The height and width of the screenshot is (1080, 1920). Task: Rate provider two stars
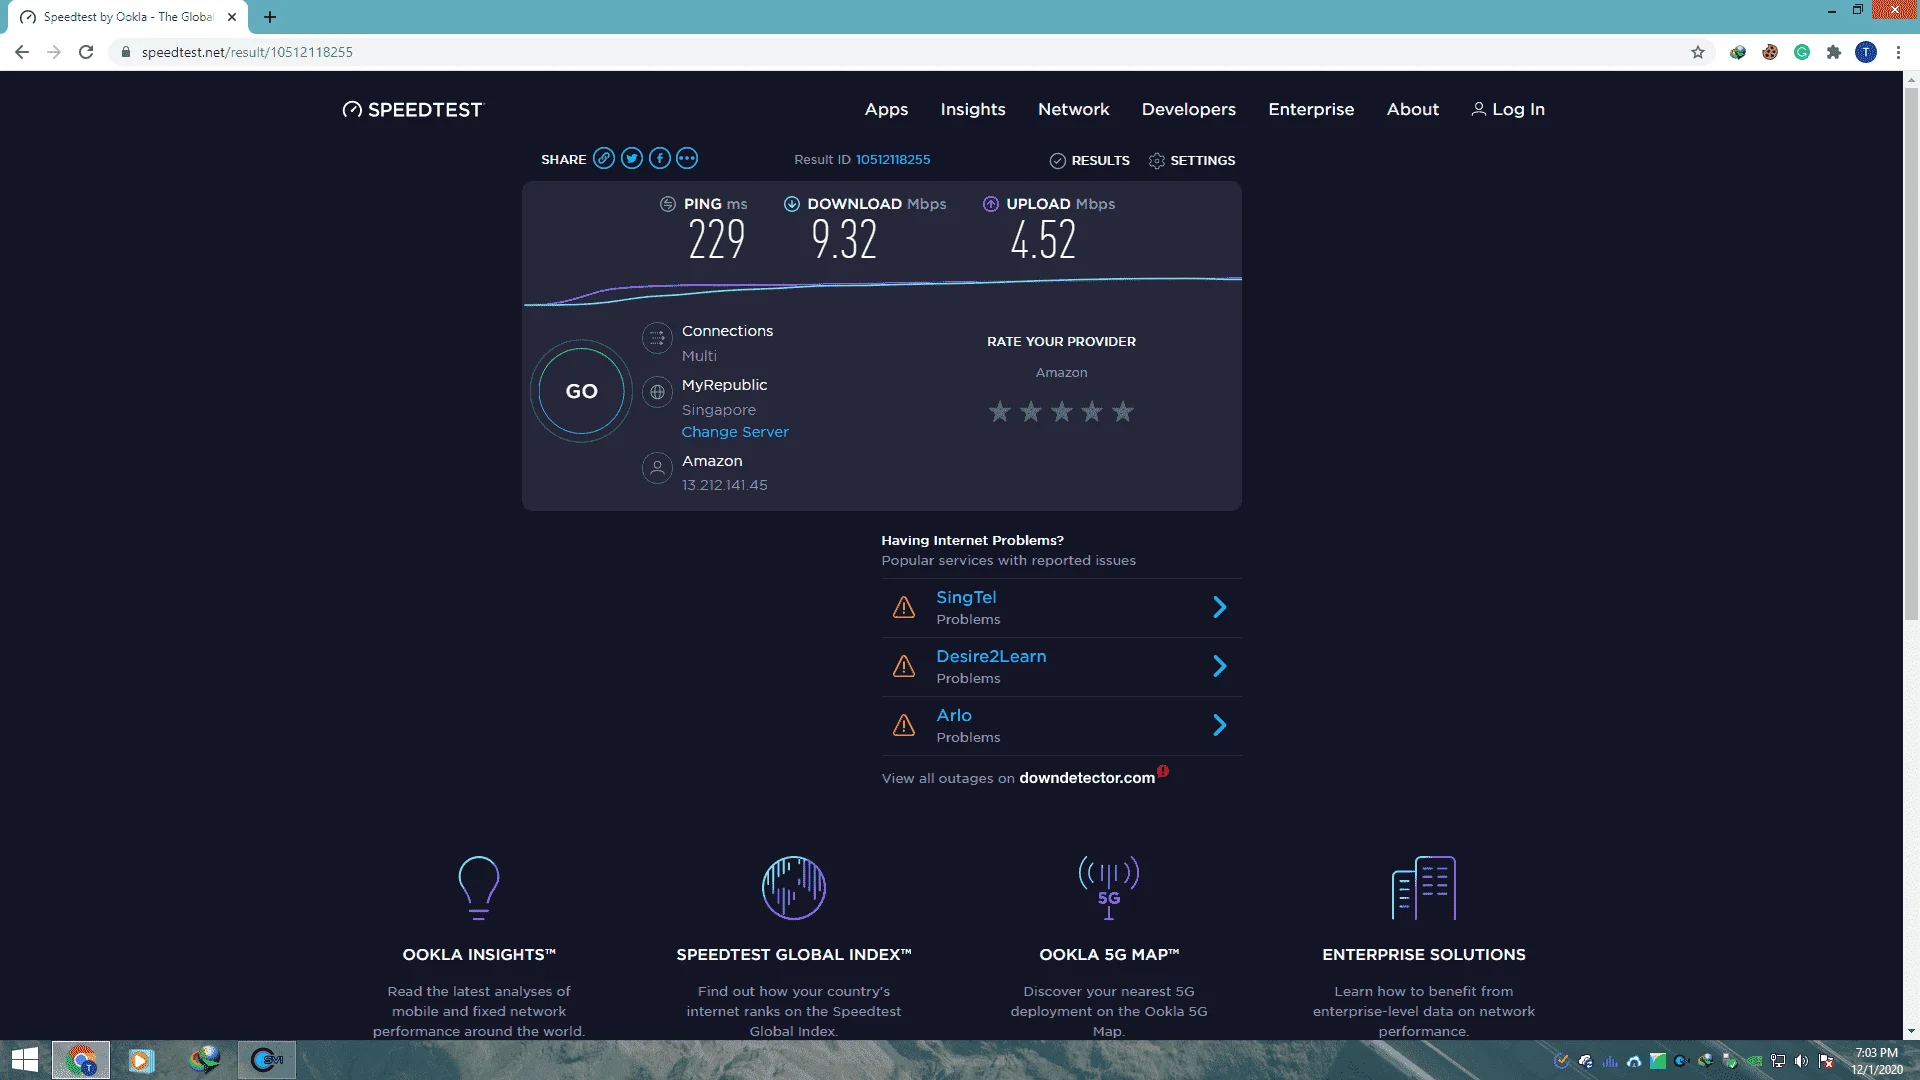1030,411
